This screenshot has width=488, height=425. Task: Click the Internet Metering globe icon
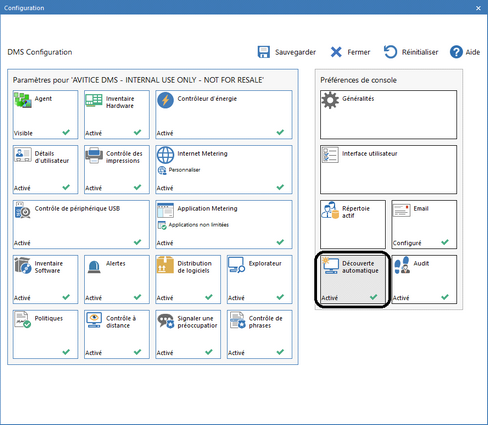tap(165, 155)
